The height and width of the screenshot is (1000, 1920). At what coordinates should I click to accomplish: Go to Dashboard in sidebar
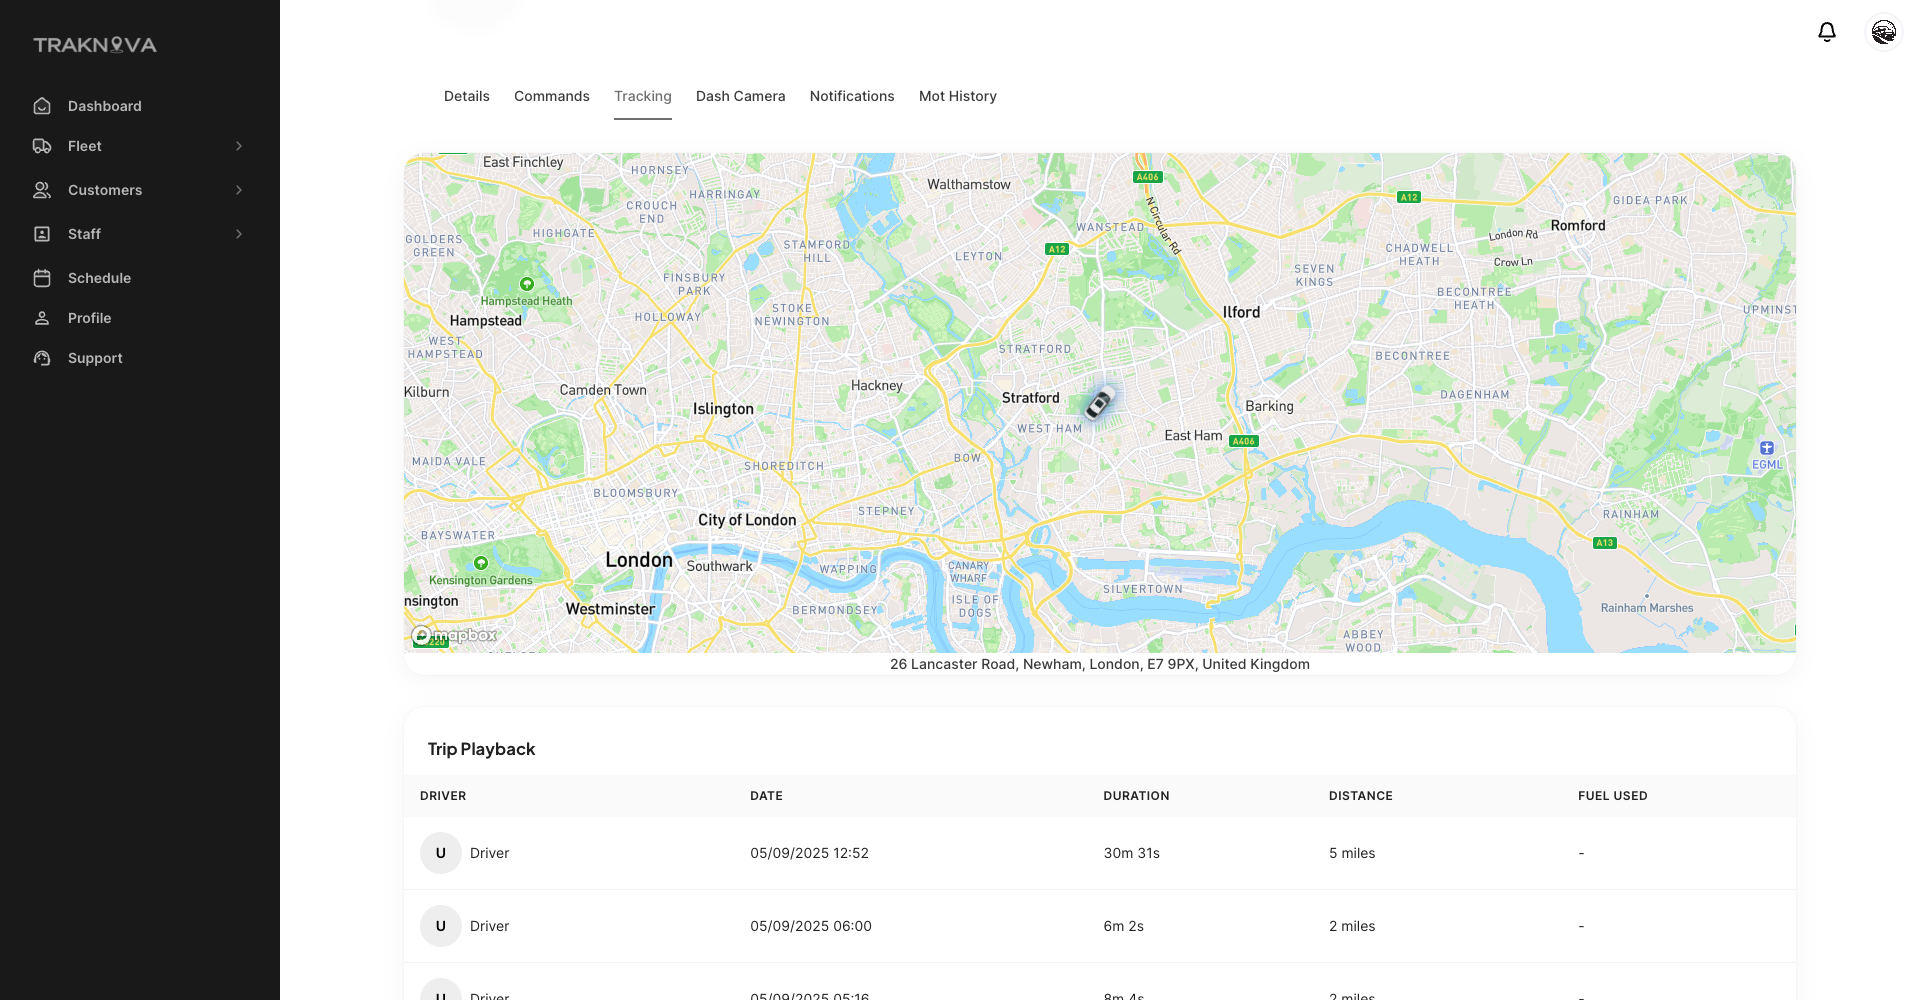[105, 106]
